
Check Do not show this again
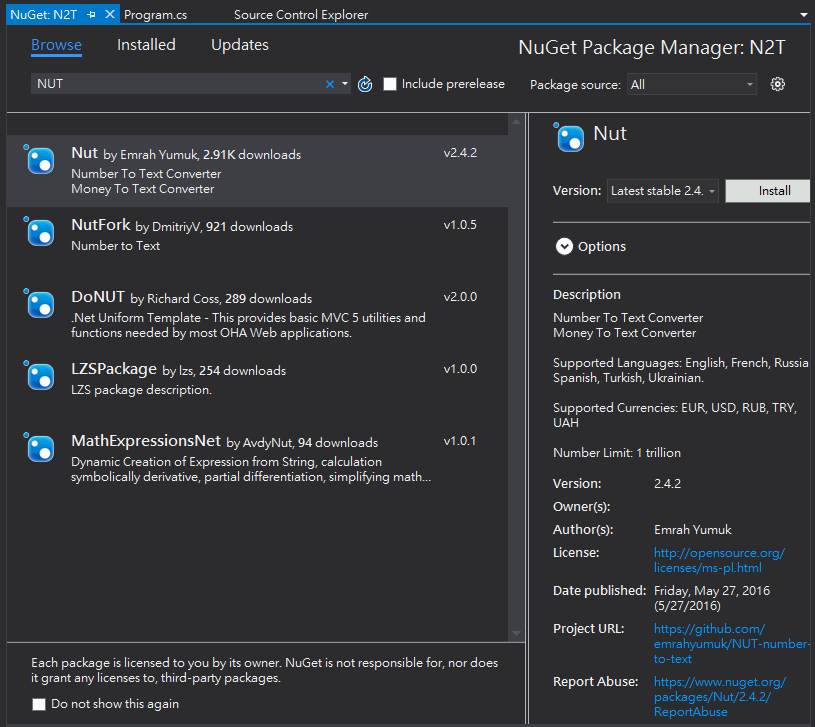[x=38, y=704]
